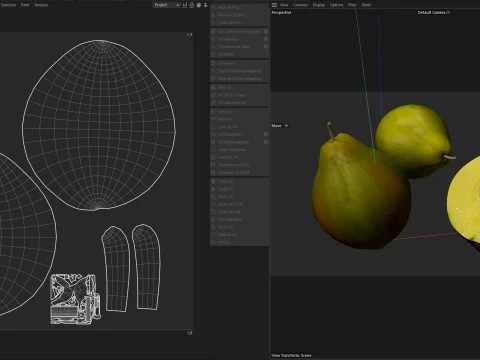
Task: Choose Copy UV command
Action: click(x=239, y=182)
